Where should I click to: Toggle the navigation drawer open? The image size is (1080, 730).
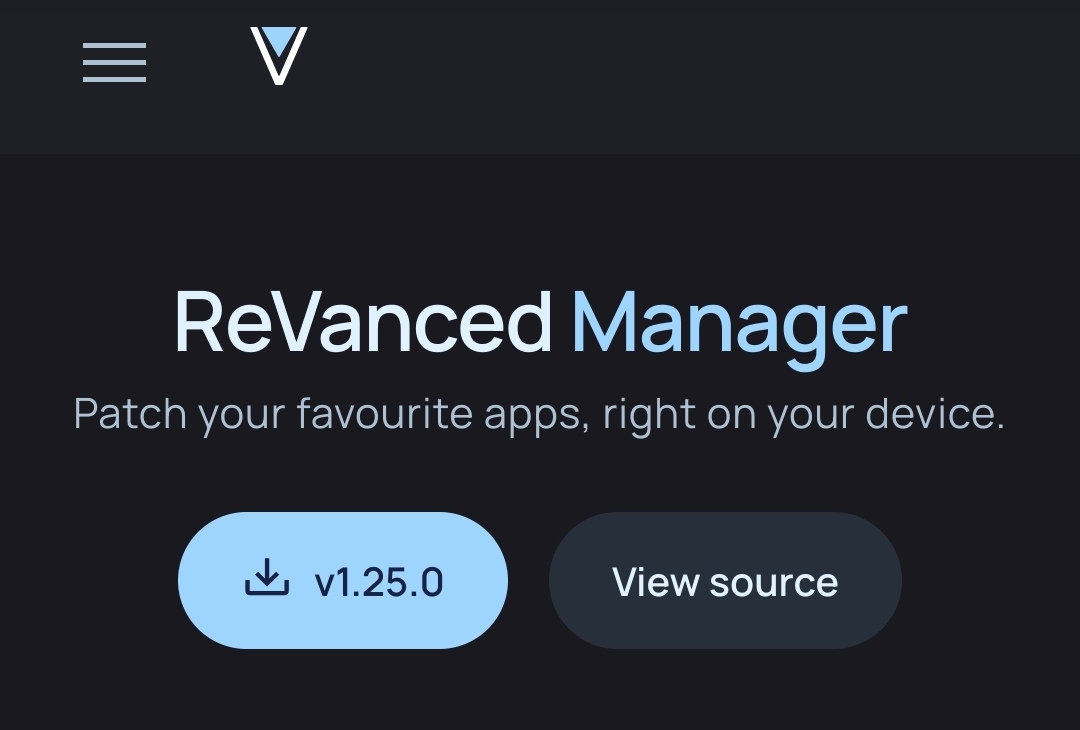coord(114,63)
